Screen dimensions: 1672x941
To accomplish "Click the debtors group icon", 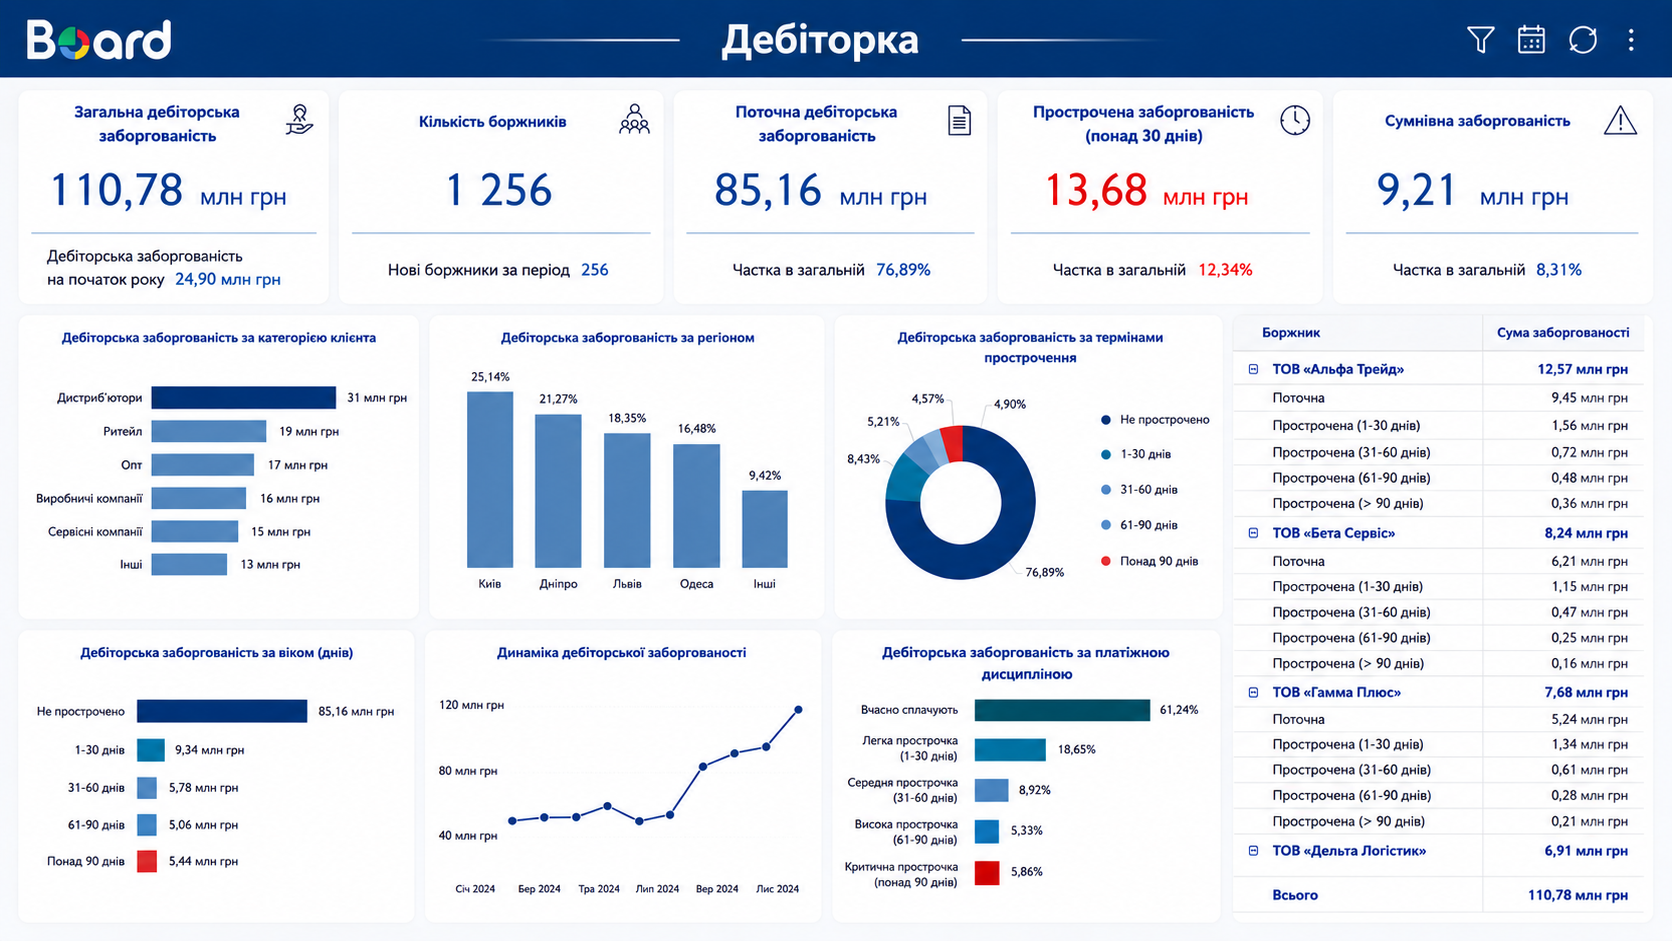I will coord(634,120).
